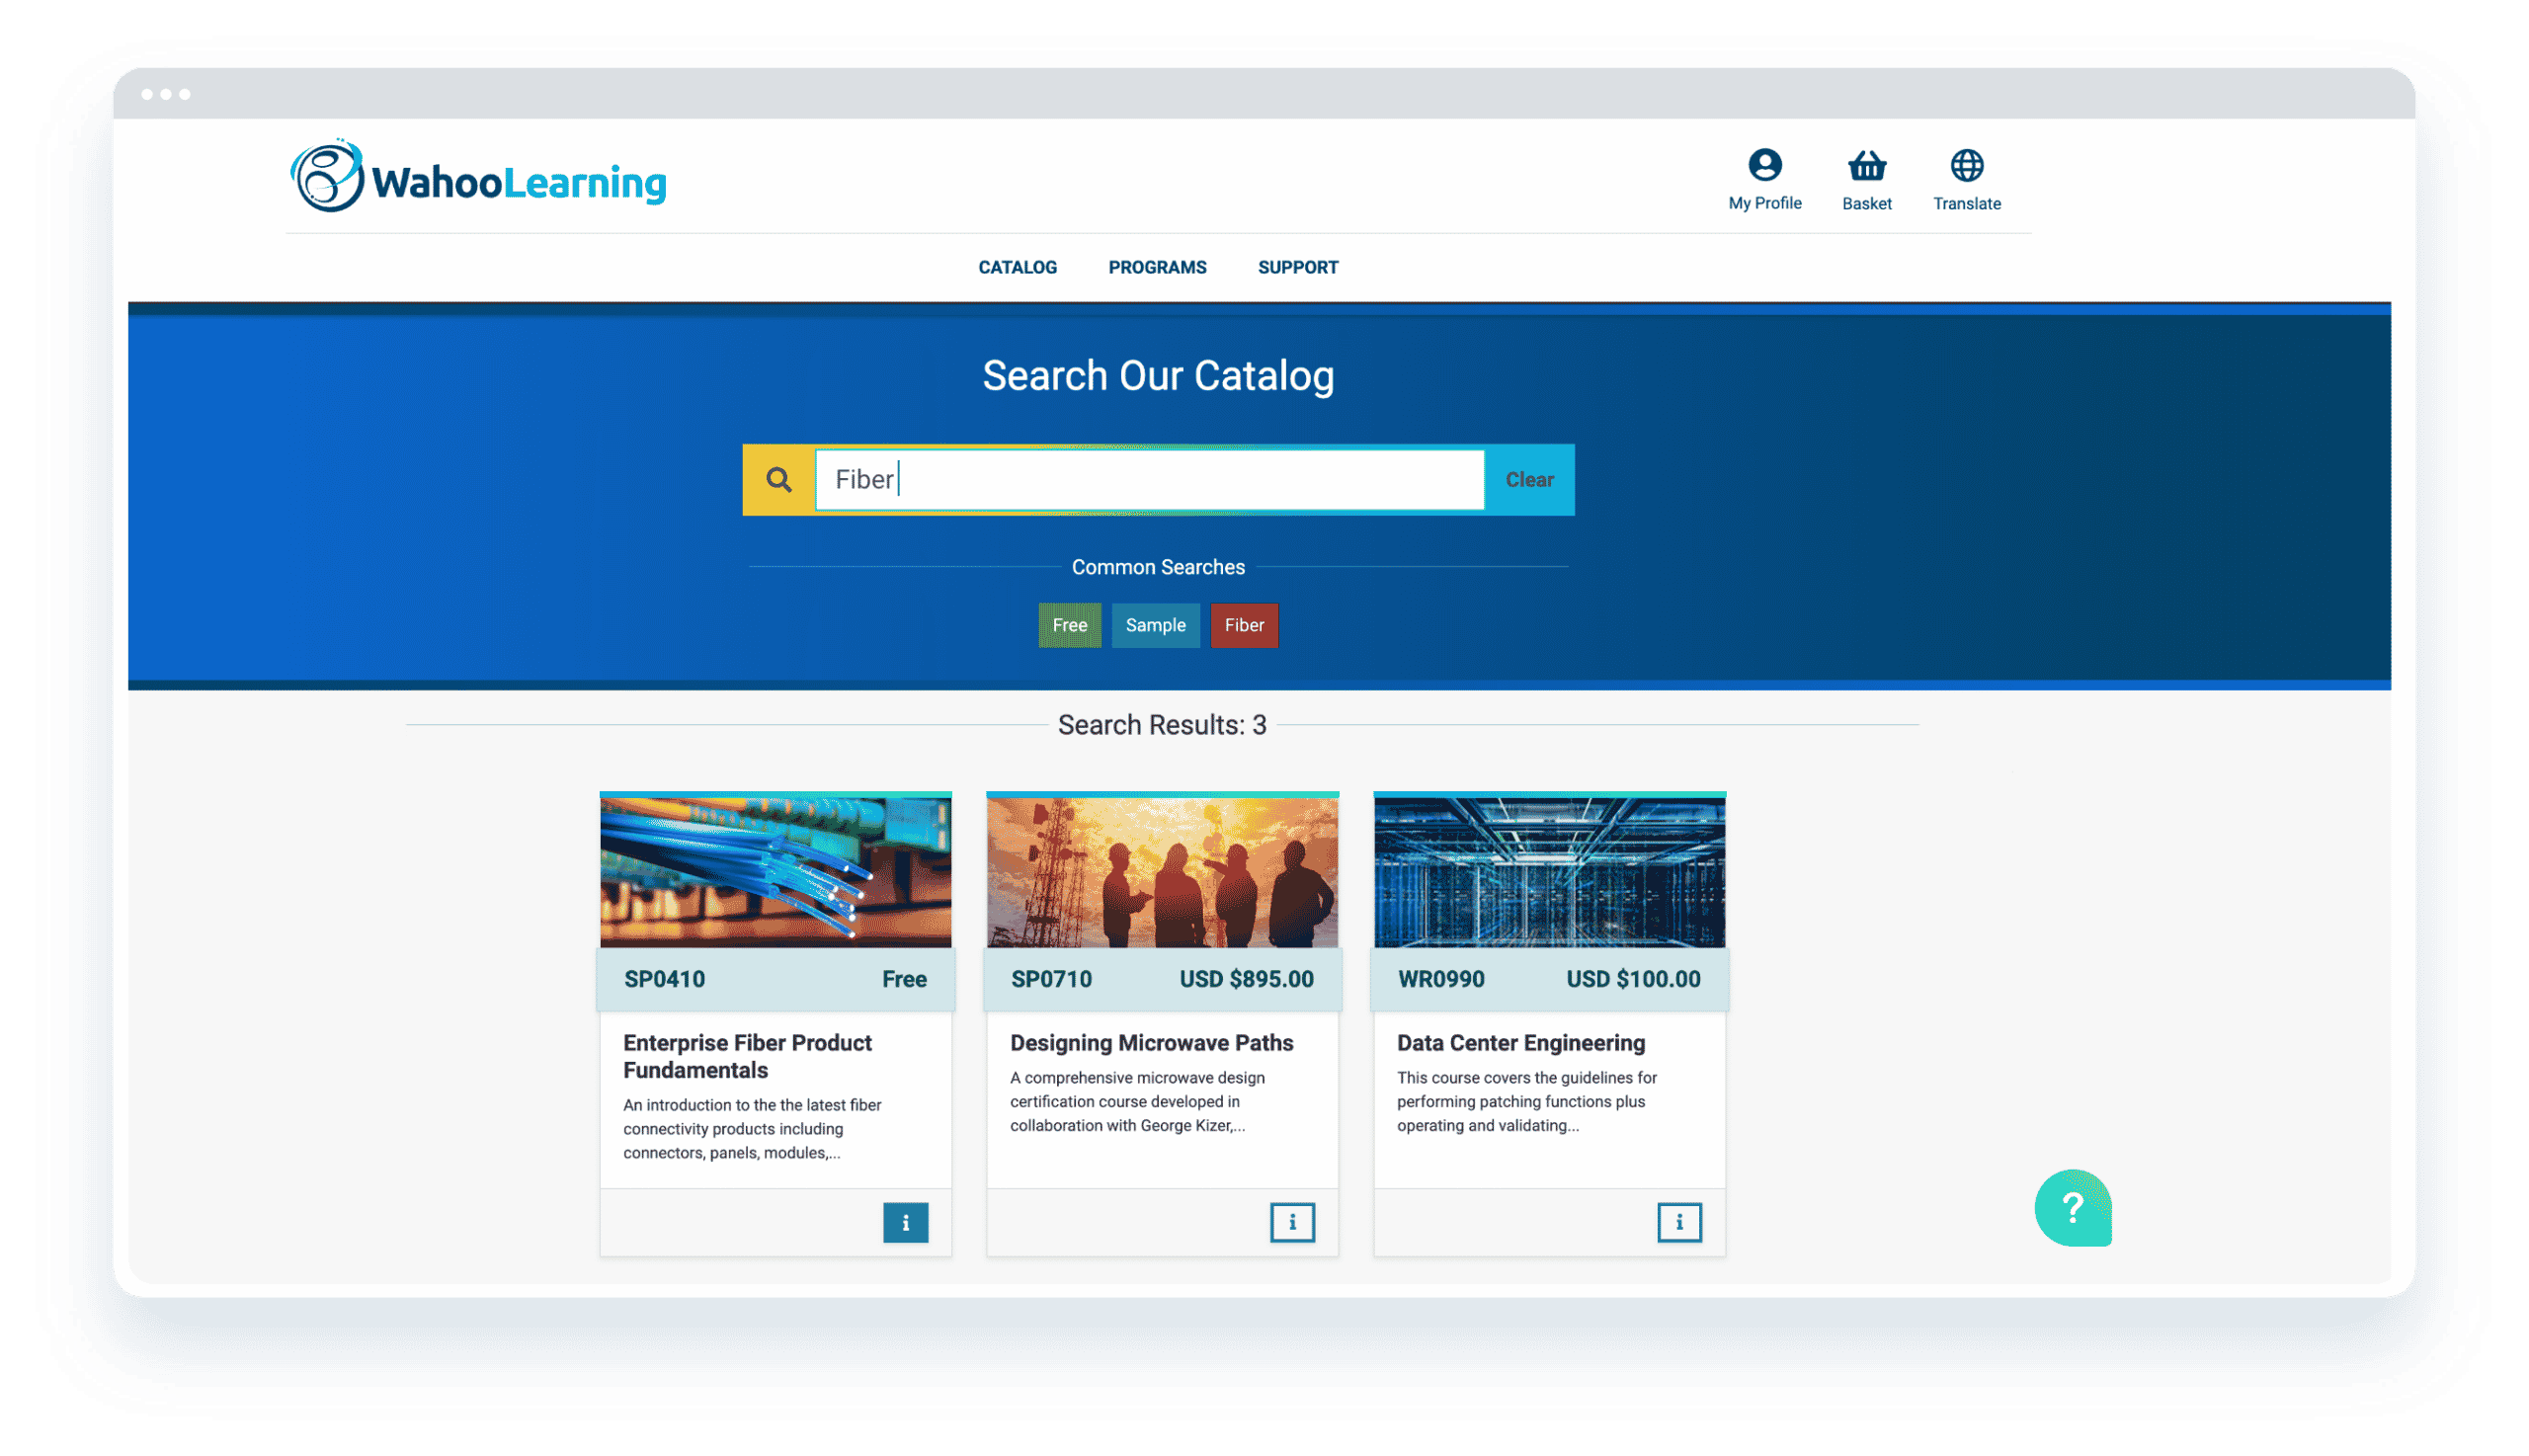Click the magnifying glass search icon
The image size is (2529, 1456).
[x=779, y=480]
